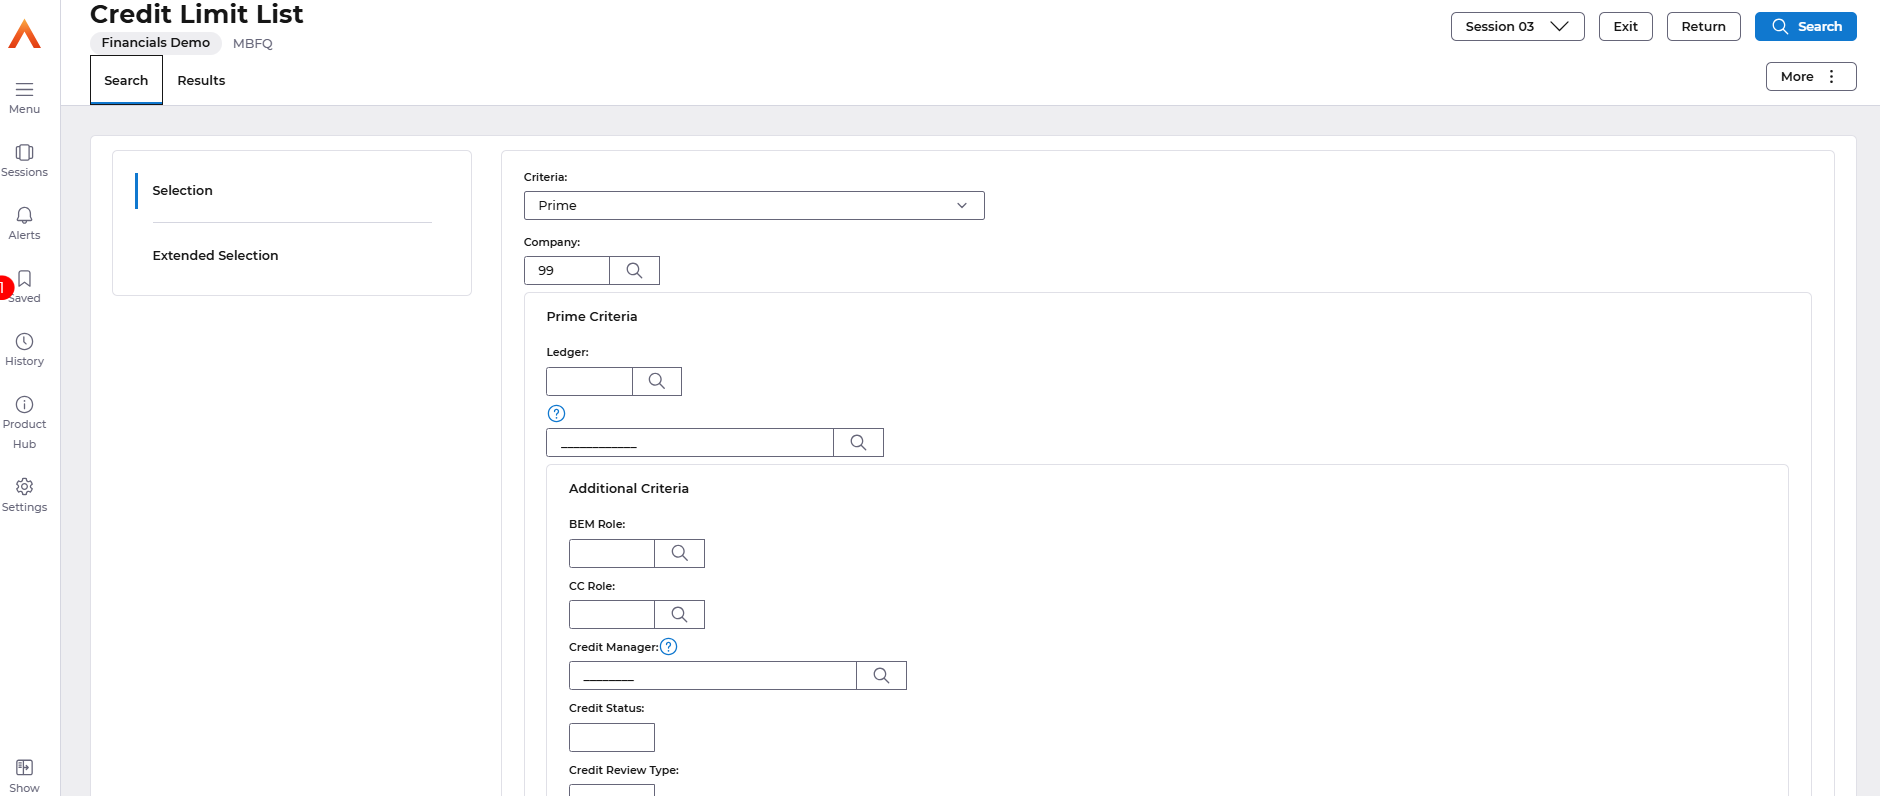Switch to the Search tab
This screenshot has width=1880, height=796.
point(126,80)
